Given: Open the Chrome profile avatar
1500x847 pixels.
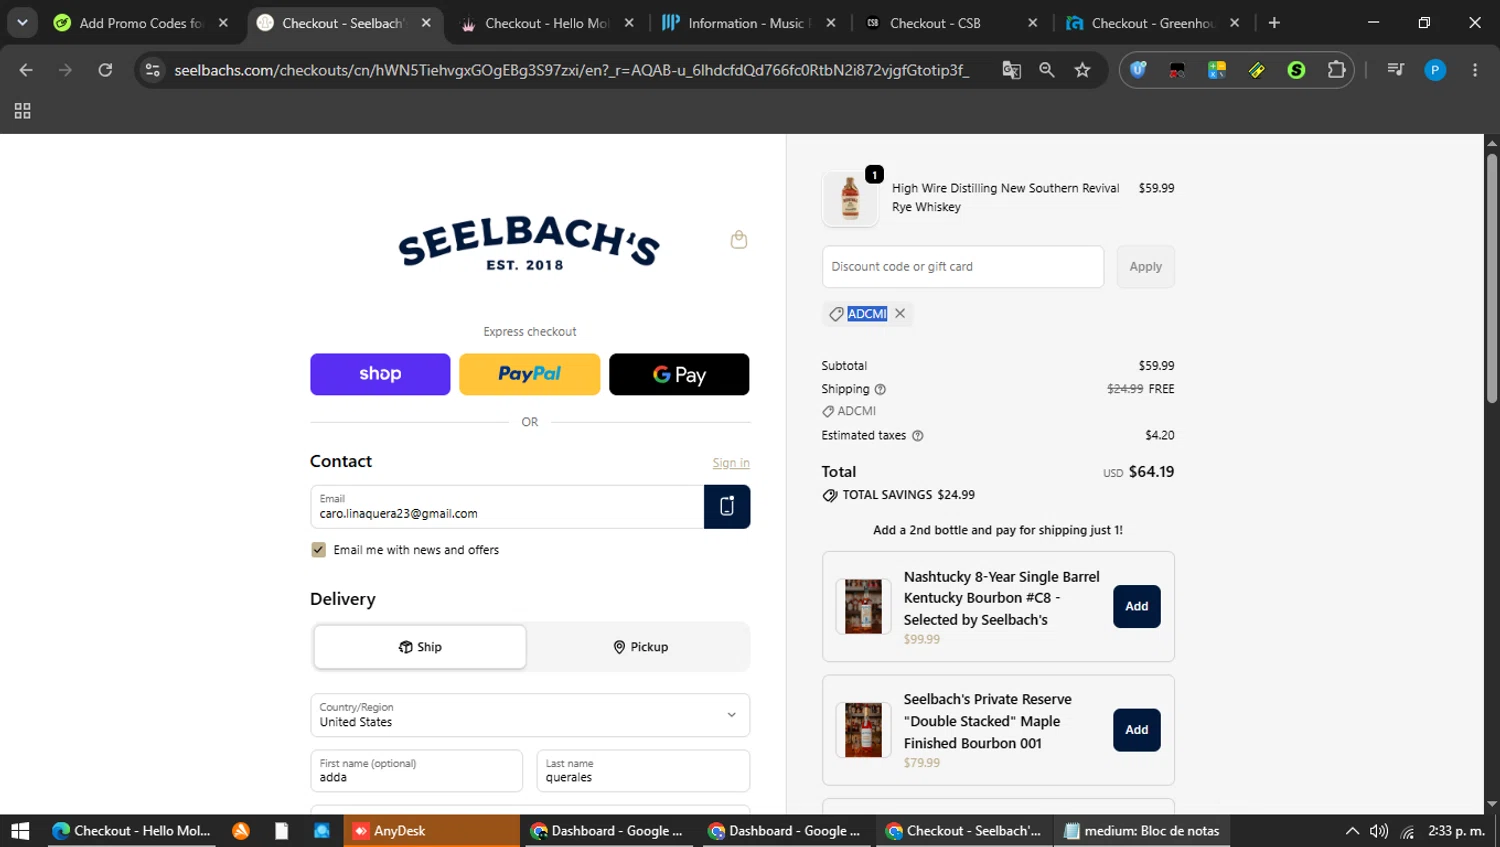Looking at the screenshot, I should [x=1435, y=70].
